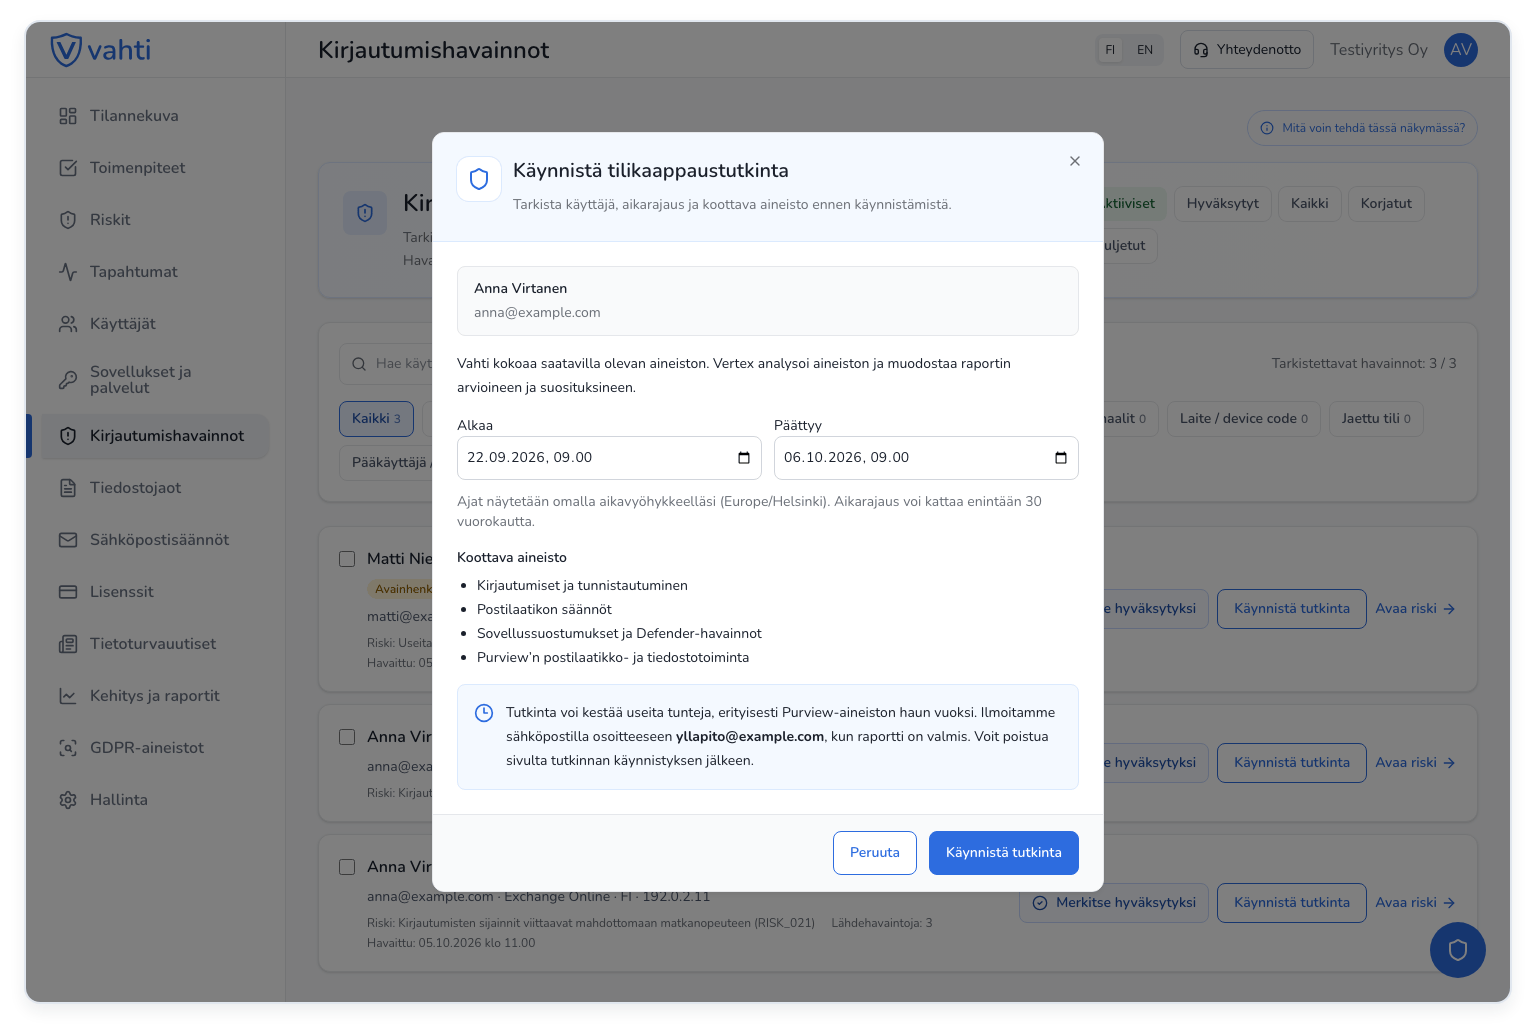Select the Hyväksytyt filter tab
Image resolution: width=1536 pixels, height=1024 pixels.
point(1222,204)
